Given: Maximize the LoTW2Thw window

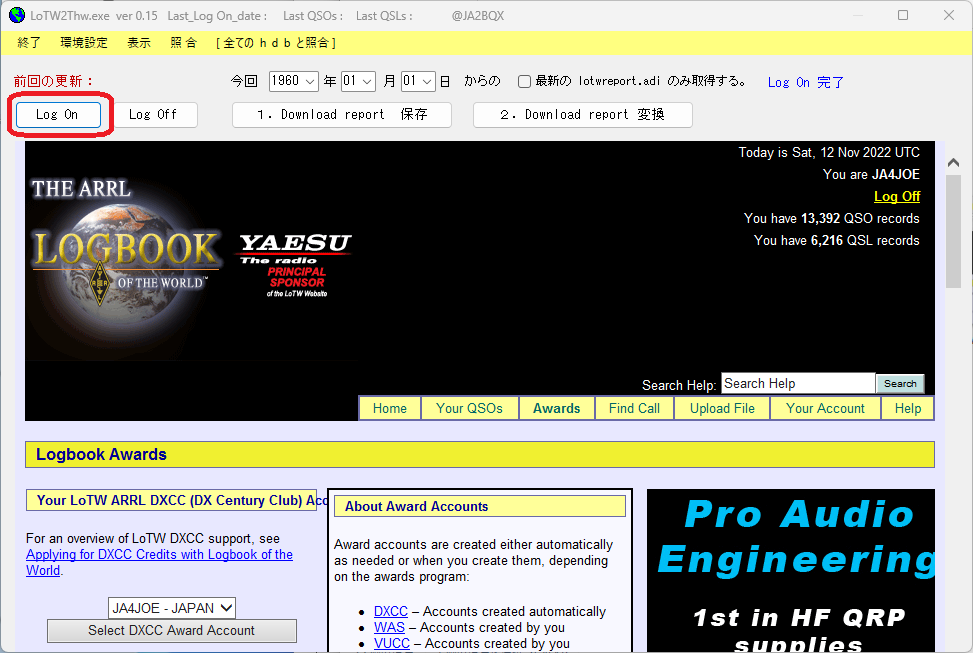Looking at the screenshot, I should click(903, 15).
